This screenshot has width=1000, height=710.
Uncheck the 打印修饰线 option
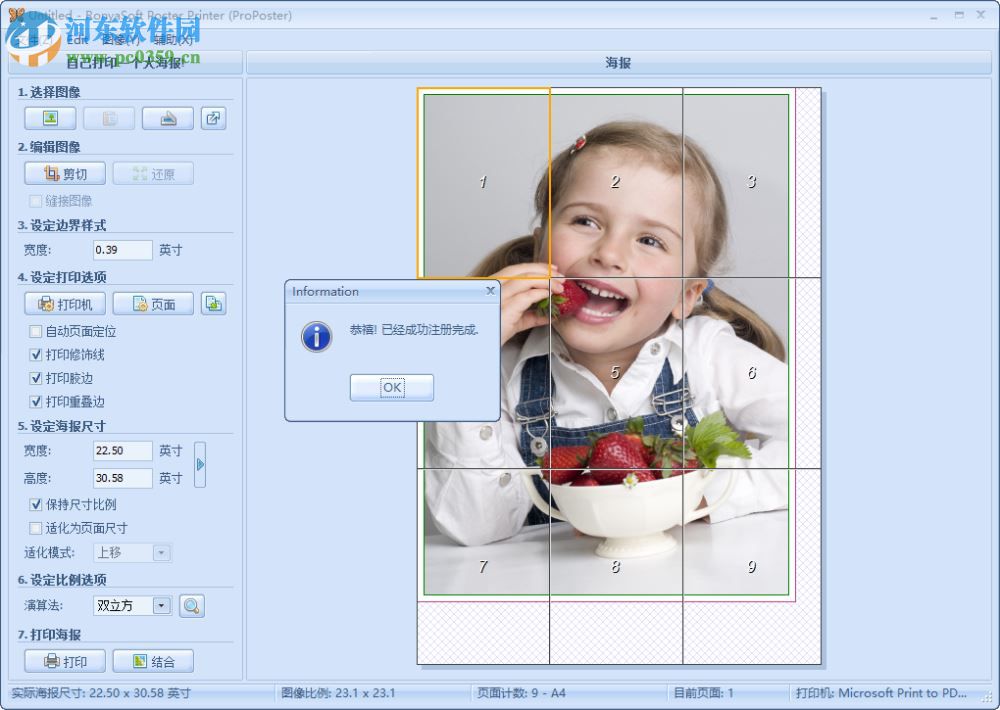click(x=36, y=354)
